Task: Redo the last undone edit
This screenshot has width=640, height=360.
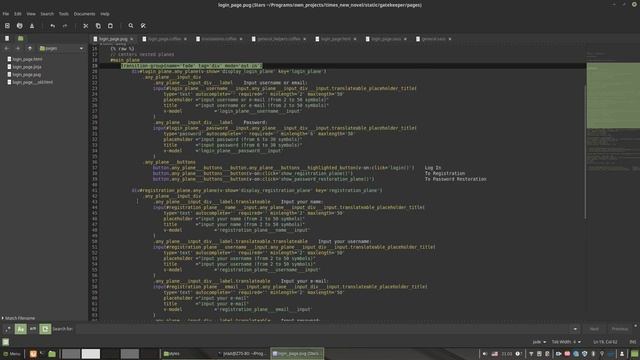Action: [65, 26]
